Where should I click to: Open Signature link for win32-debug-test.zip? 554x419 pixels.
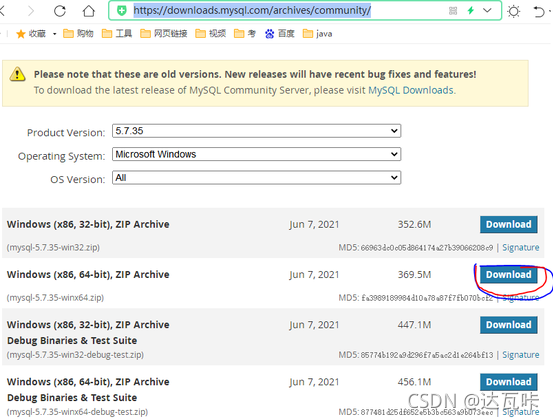(521, 355)
